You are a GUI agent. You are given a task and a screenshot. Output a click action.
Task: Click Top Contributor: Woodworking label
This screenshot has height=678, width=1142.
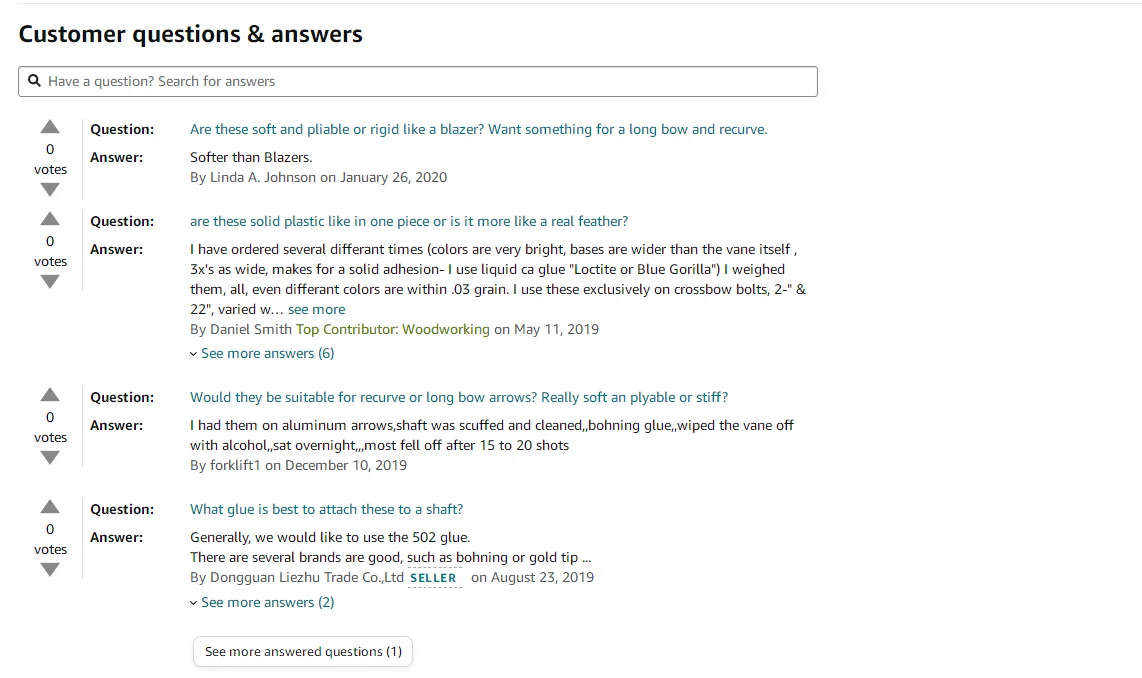tap(393, 329)
